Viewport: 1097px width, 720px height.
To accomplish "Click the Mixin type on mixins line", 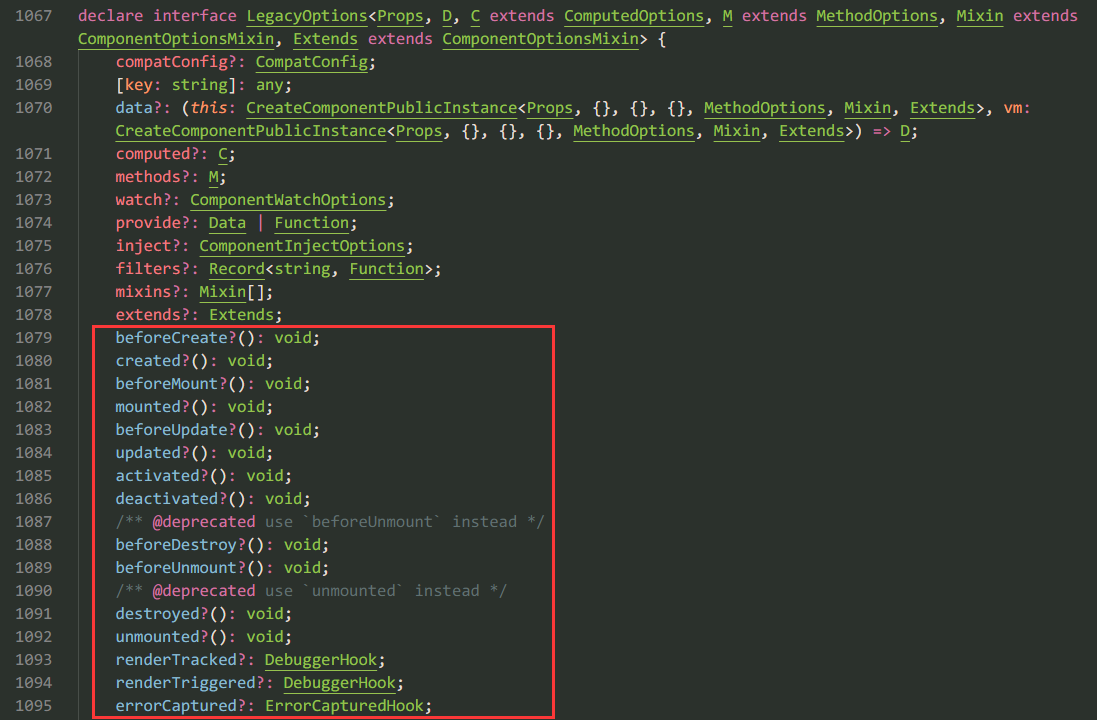I will tap(222, 292).
